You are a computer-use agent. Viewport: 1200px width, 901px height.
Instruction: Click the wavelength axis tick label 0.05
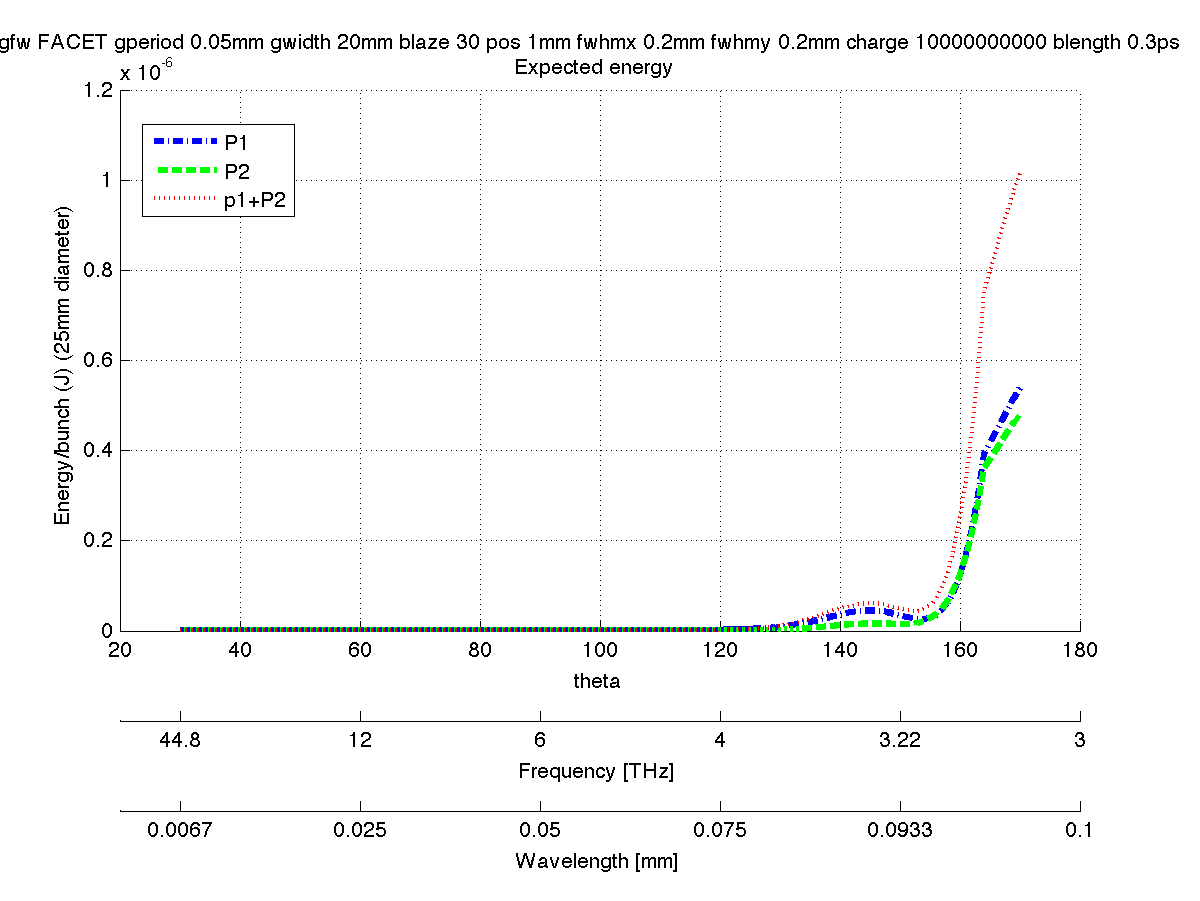click(540, 830)
